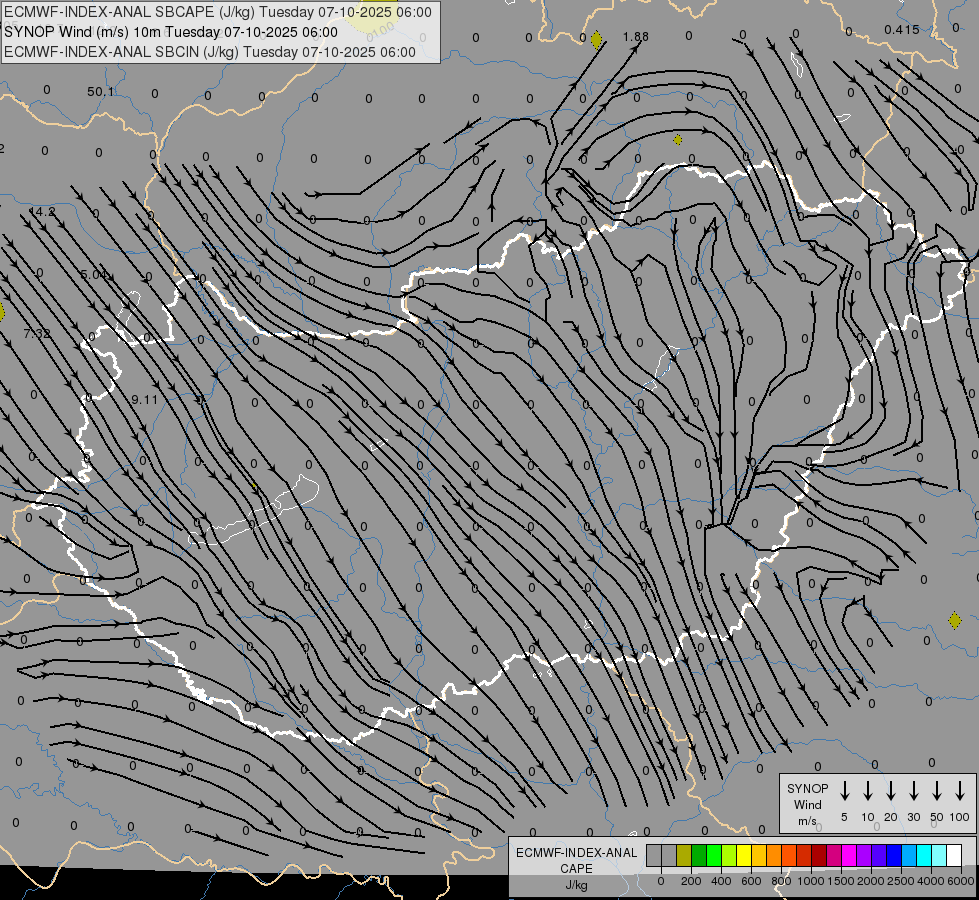Select the 100 m/s wind arrow symbol
Screen dimensions: 979x900
point(960,791)
